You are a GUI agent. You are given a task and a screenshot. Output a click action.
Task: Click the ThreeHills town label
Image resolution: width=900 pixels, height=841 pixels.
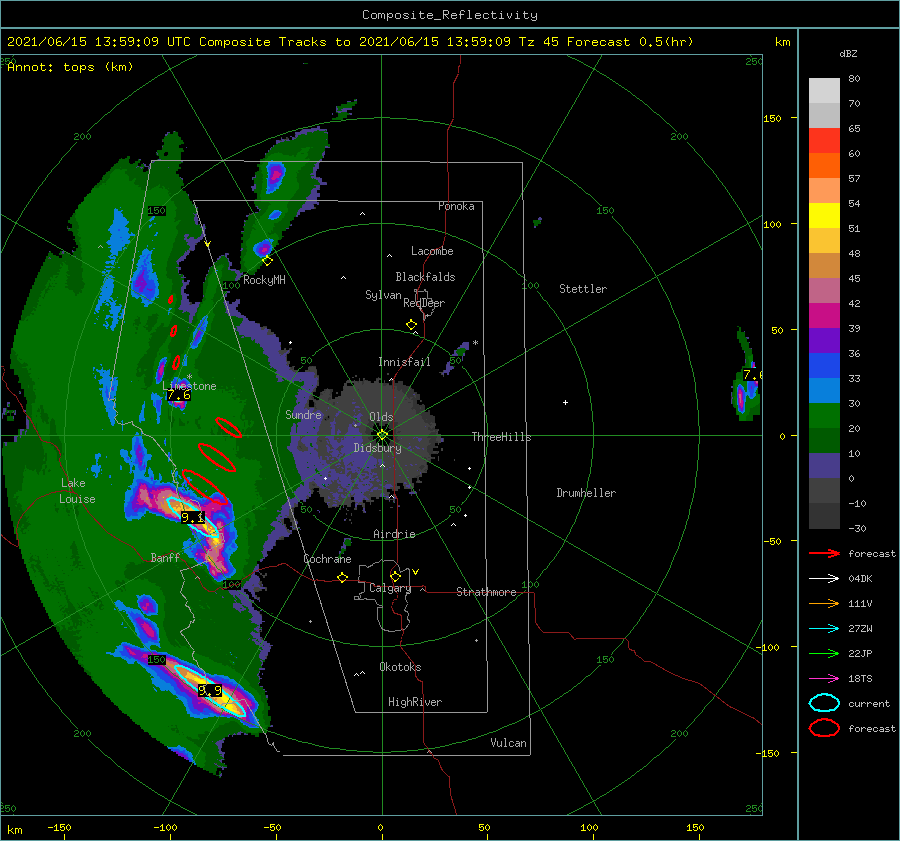[502, 437]
